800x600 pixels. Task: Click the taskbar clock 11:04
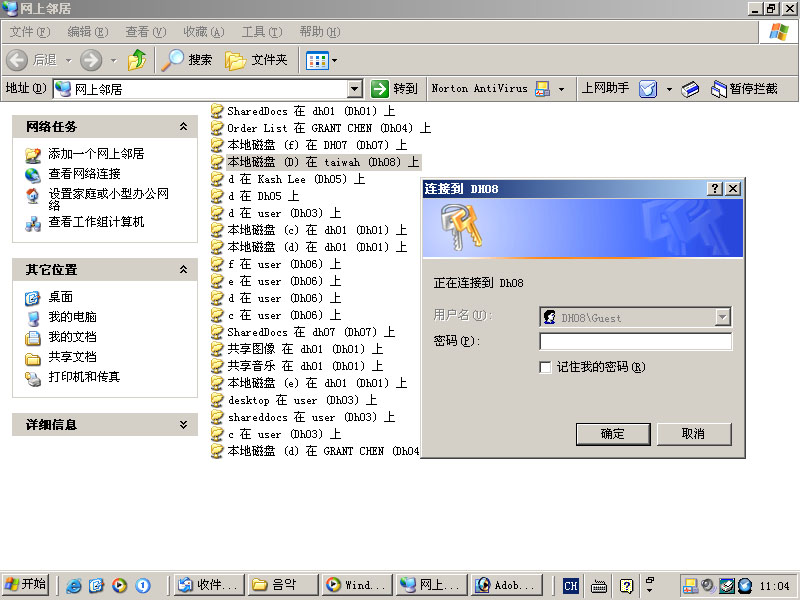point(774,586)
